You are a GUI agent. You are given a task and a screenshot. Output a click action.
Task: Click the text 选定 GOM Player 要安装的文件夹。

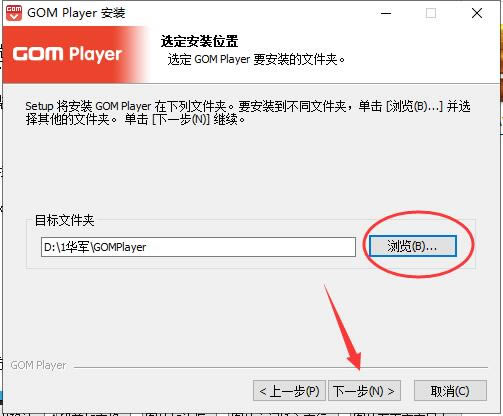click(x=256, y=59)
